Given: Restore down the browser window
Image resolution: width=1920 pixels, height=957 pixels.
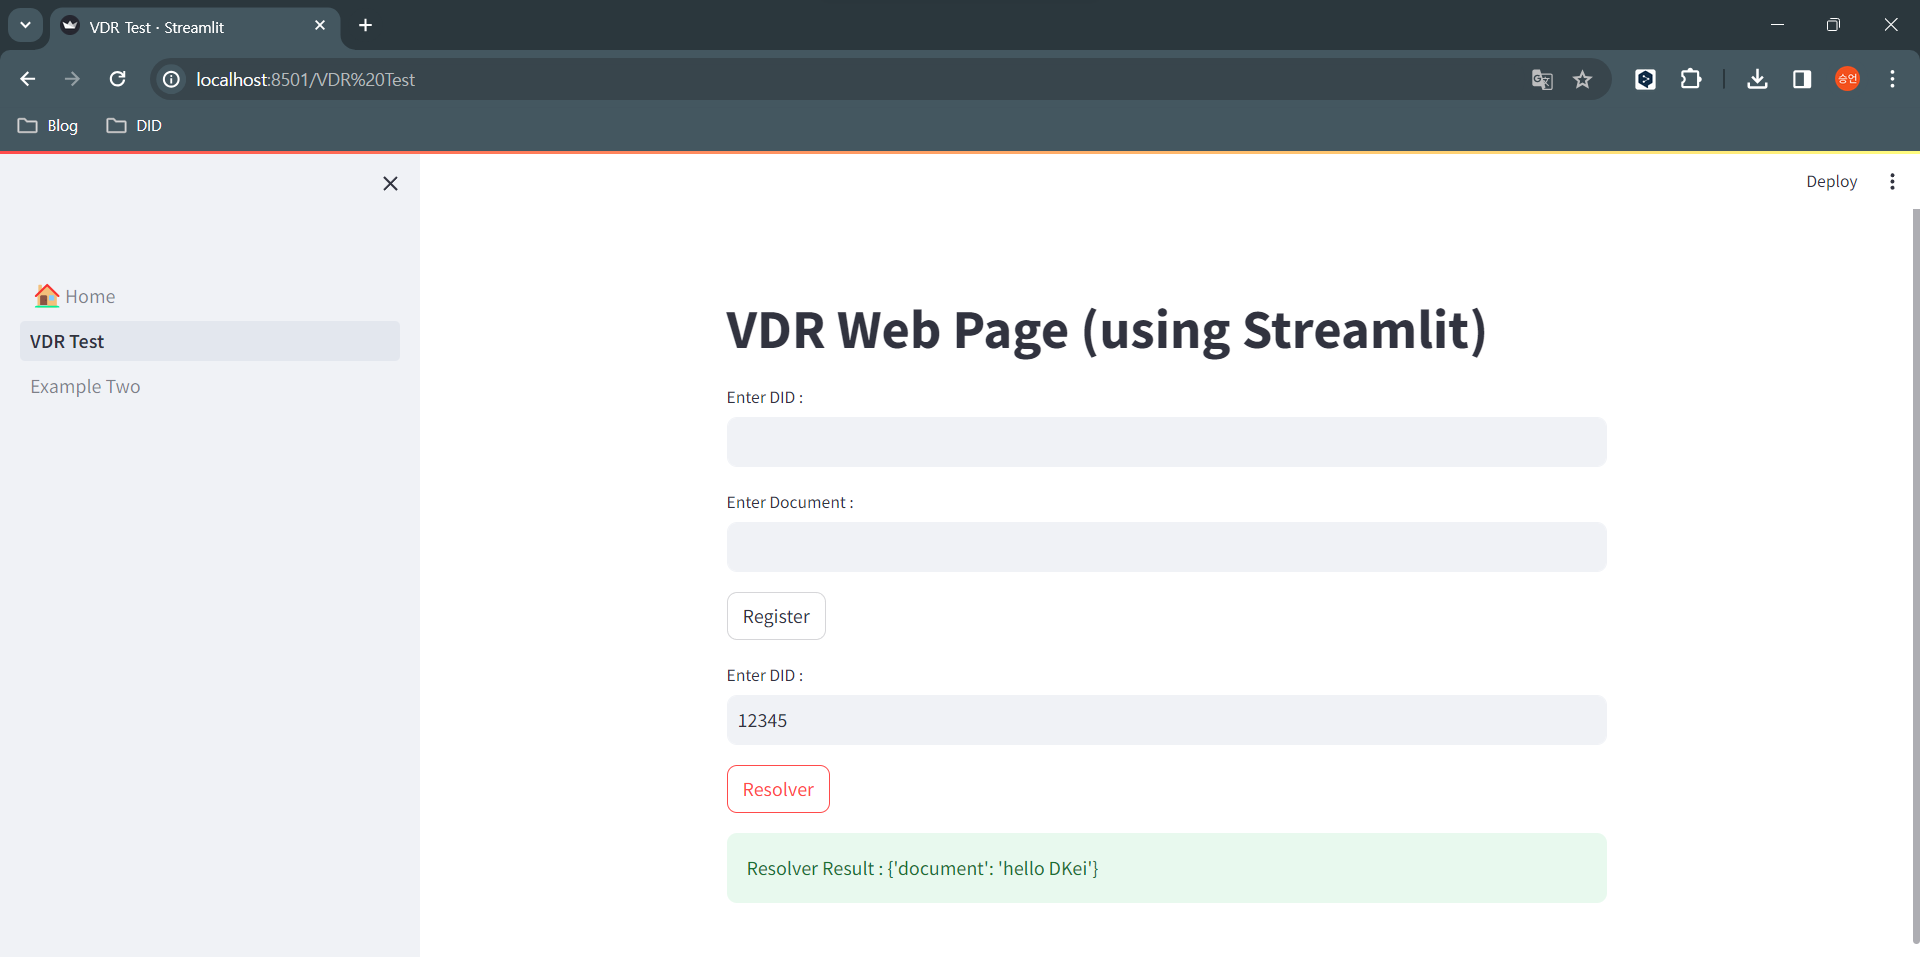Looking at the screenshot, I should click(x=1833, y=25).
